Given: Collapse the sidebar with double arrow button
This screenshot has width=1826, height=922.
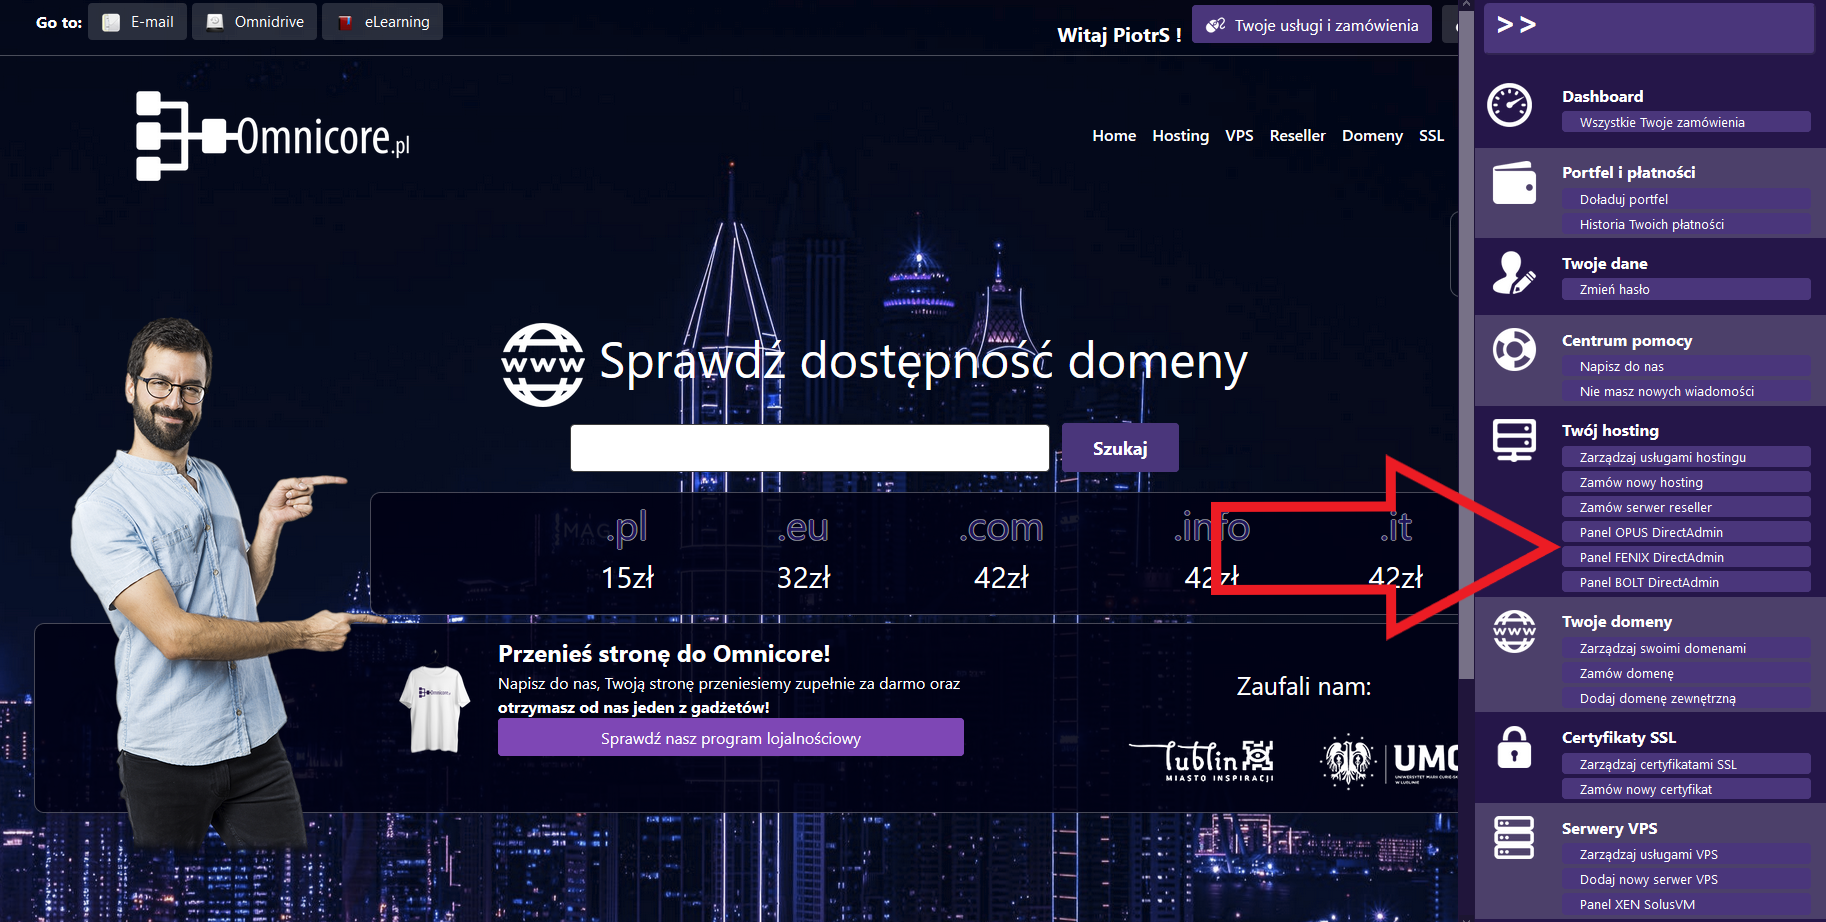Looking at the screenshot, I should (1516, 25).
